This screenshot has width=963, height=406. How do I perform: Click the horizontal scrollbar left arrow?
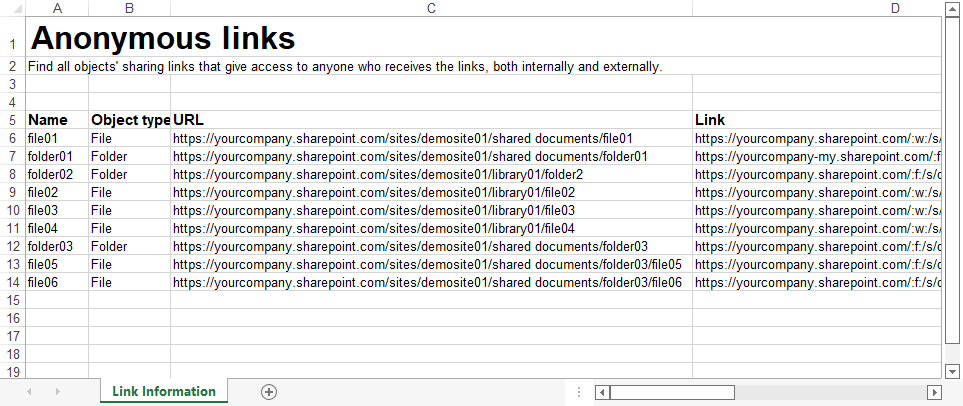point(602,392)
